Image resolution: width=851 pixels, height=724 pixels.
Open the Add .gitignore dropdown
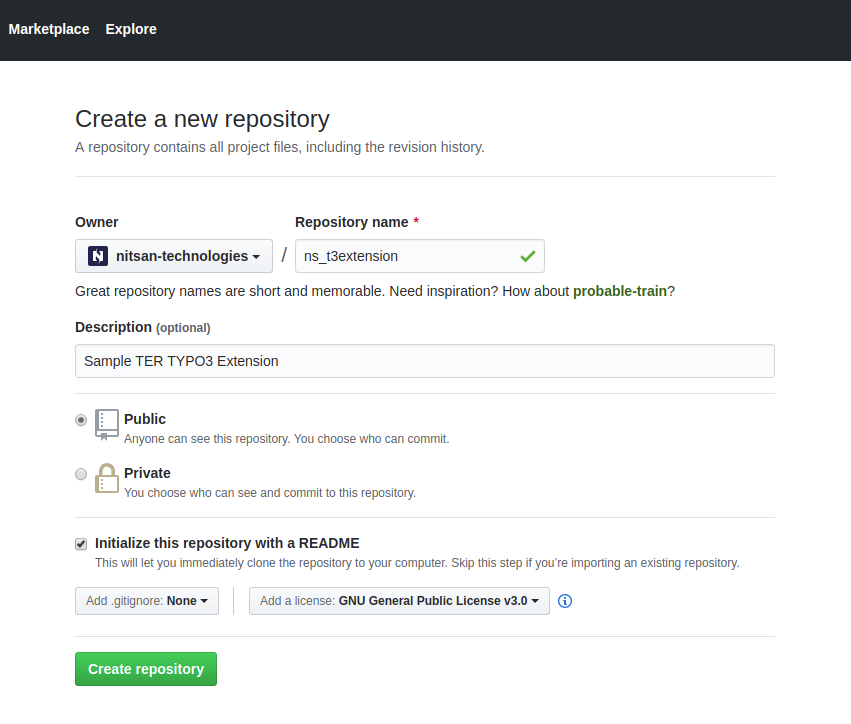coord(146,601)
